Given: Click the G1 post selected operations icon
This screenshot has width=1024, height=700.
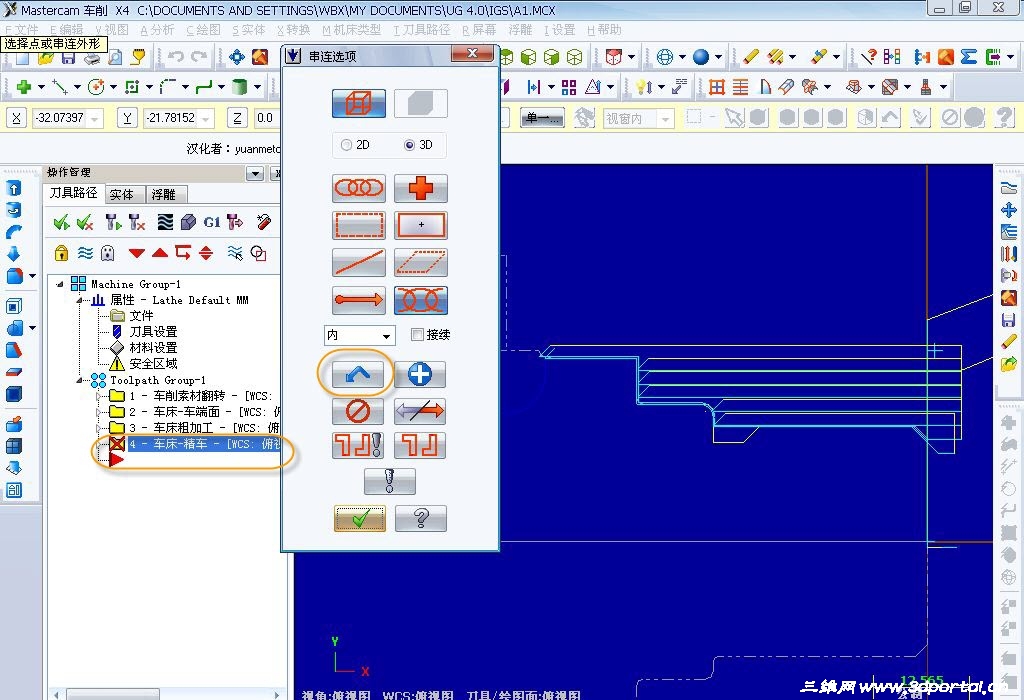Looking at the screenshot, I should pos(212,223).
